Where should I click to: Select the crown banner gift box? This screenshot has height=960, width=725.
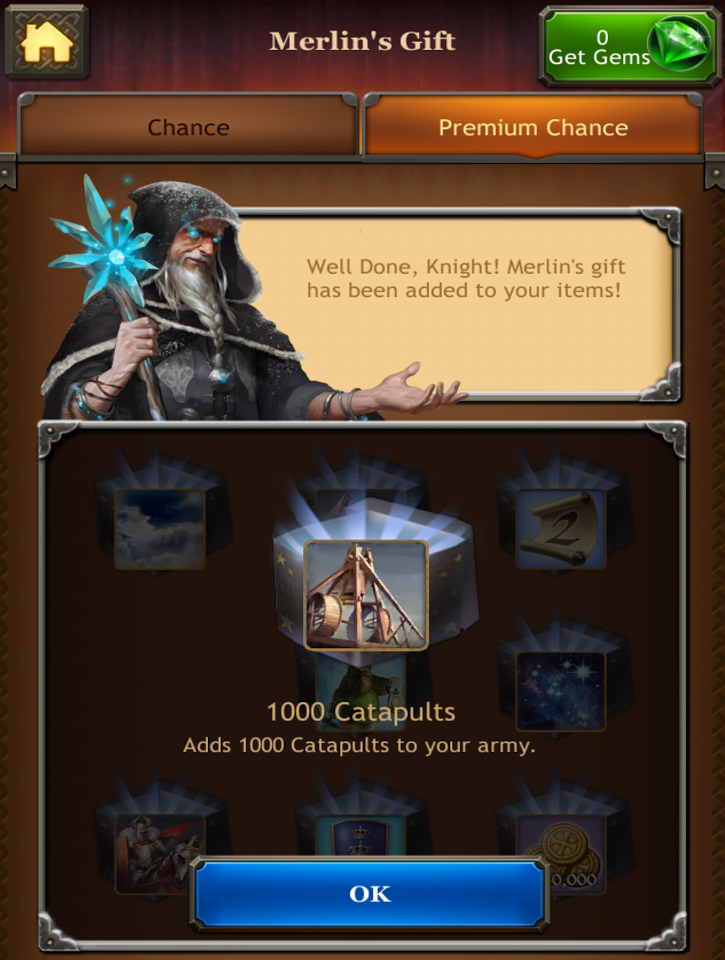(360, 836)
